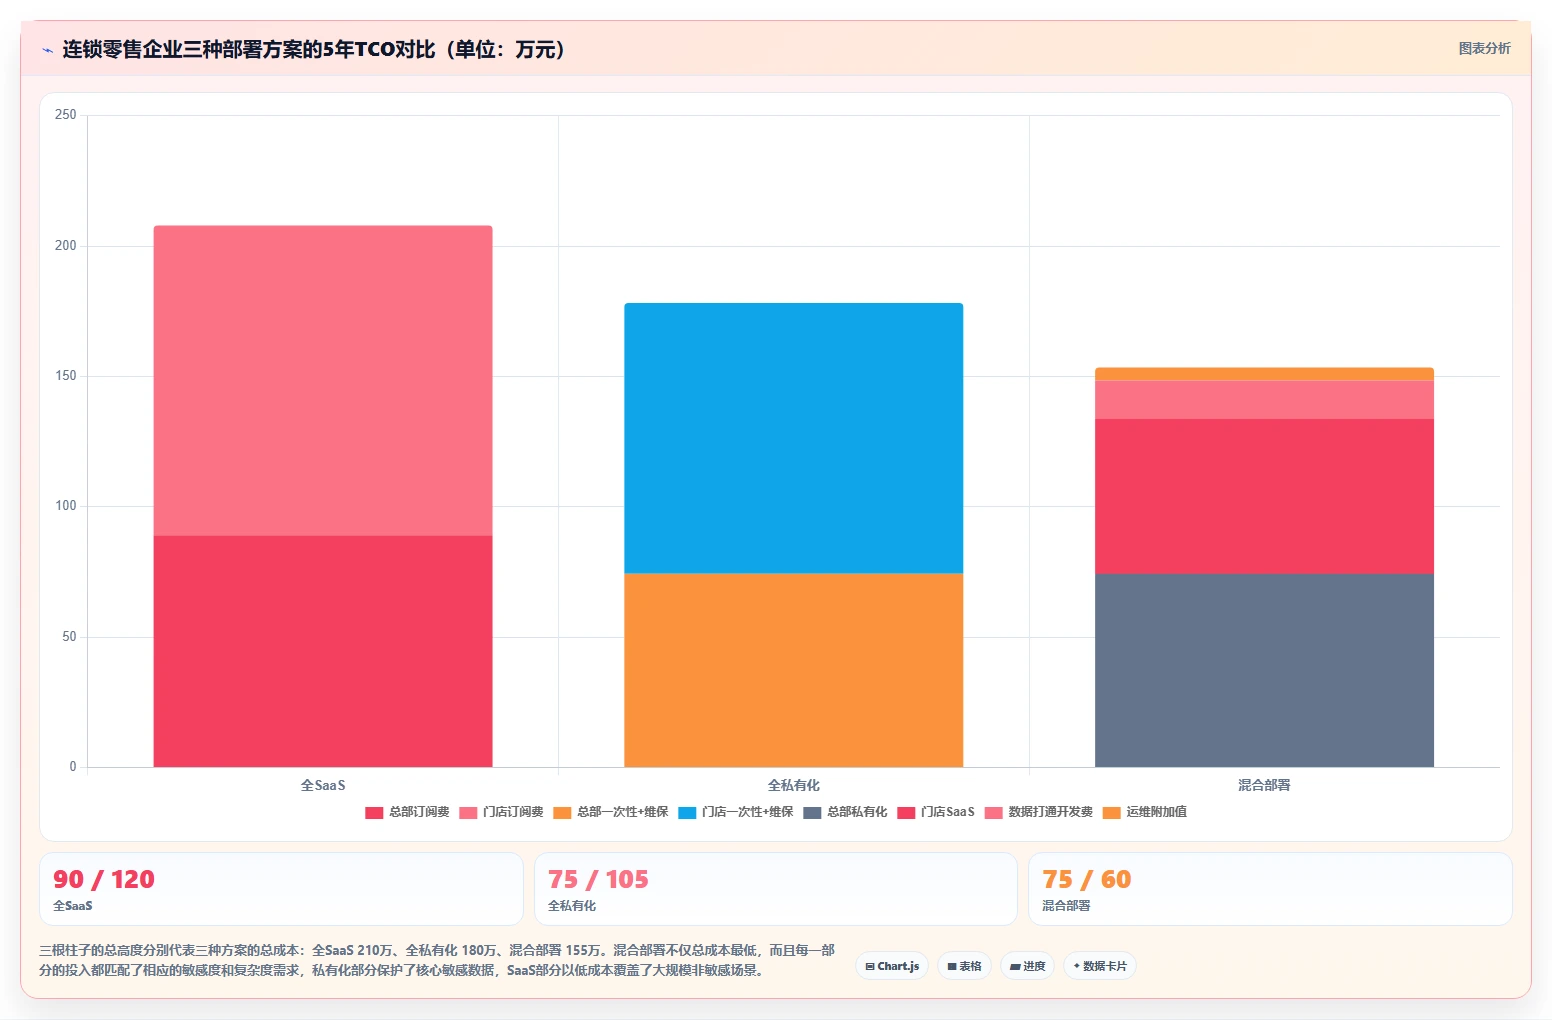
Task: Click the red bottom segment of 全SaaS bar
Action: point(323,651)
